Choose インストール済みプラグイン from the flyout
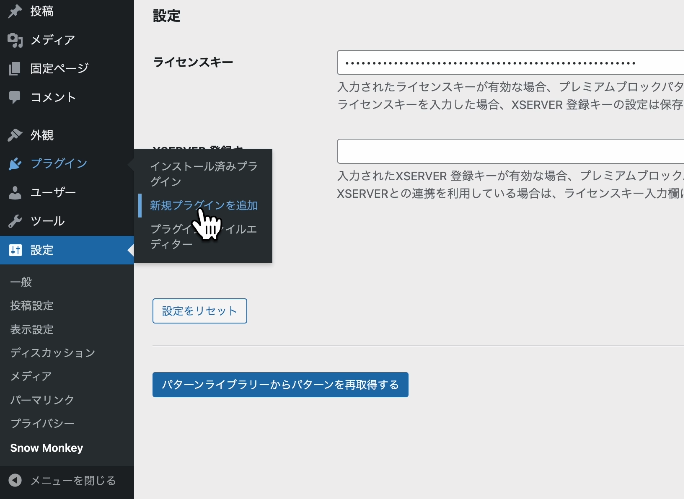 (x=203, y=174)
